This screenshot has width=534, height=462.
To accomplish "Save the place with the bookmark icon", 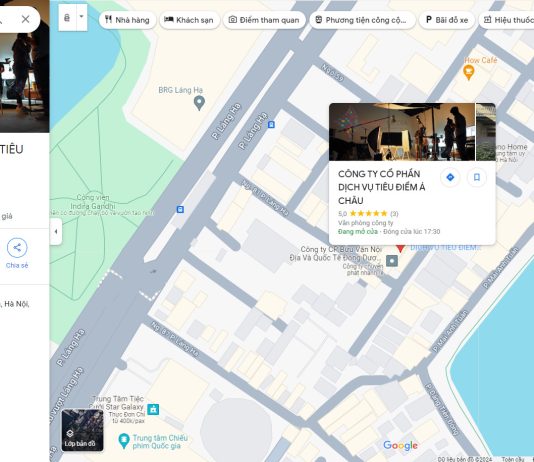I will pyautogui.click(x=477, y=177).
